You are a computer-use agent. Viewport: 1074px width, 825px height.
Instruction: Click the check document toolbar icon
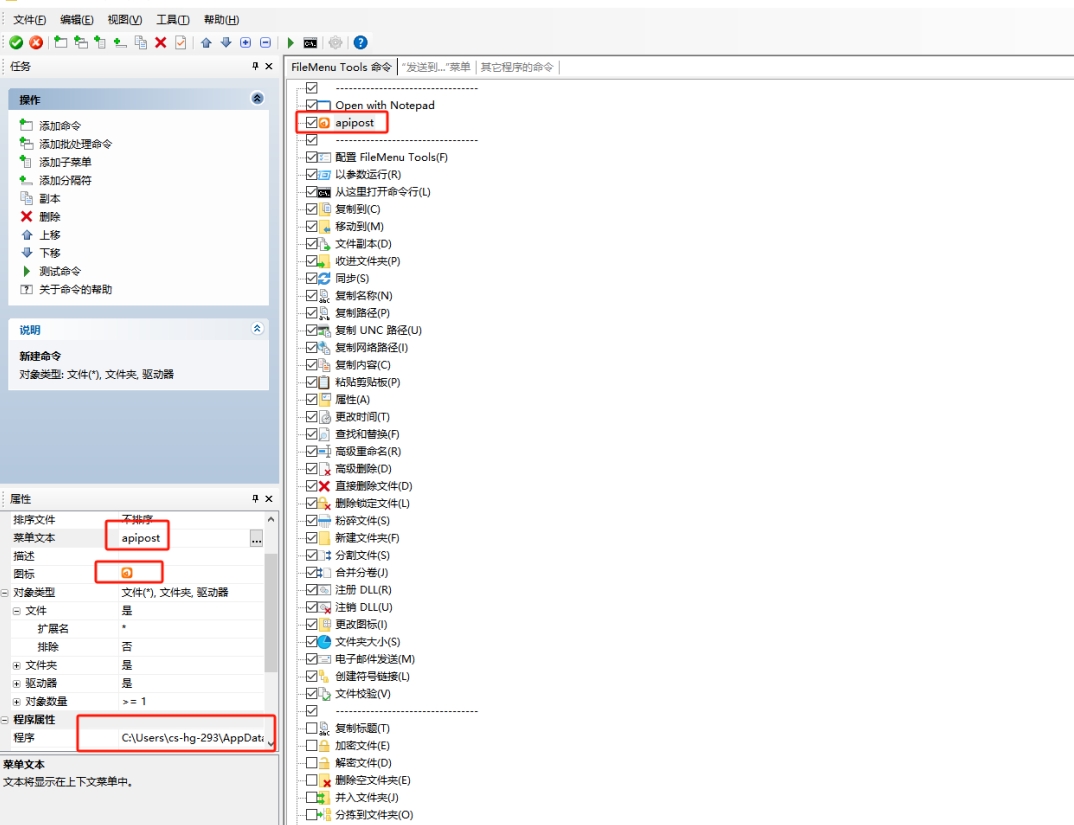tap(180, 42)
